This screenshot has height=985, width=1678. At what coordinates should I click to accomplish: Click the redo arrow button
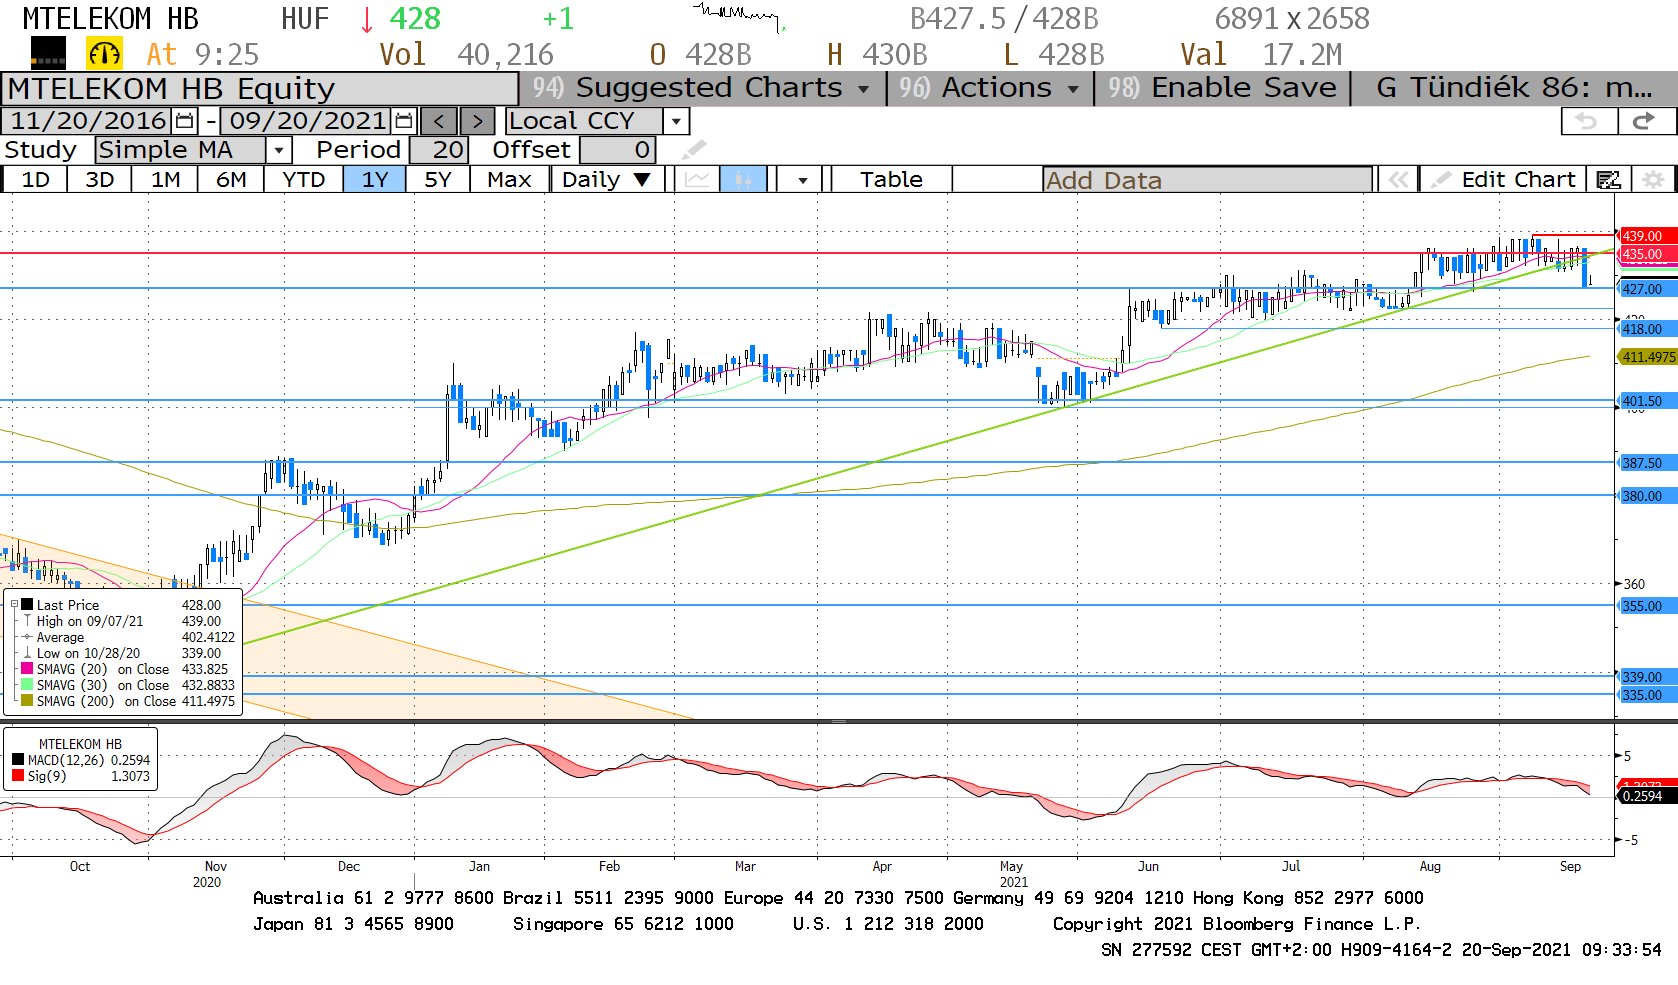pyautogui.click(x=1643, y=121)
